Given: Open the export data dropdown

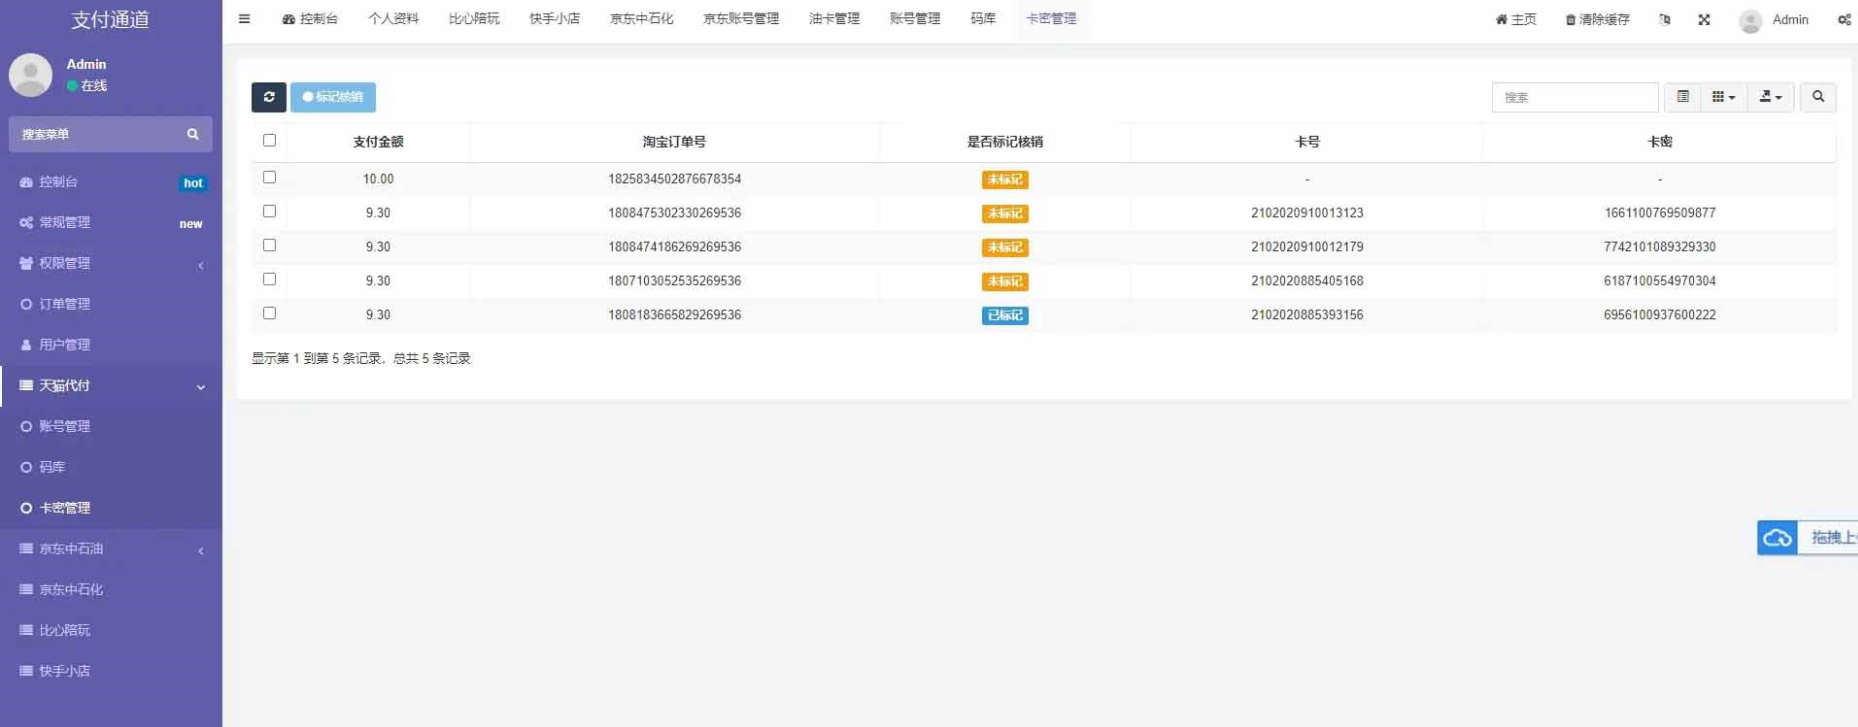Looking at the screenshot, I should pyautogui.click(x=1769, y=97).
